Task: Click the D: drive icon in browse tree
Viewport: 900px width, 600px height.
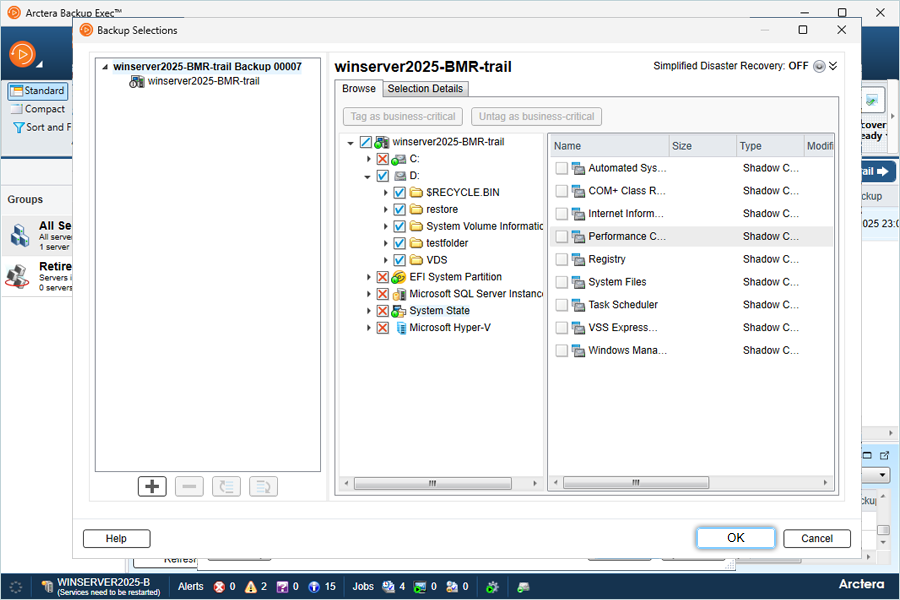Action: pyautogui.click(x=399, y=176)
